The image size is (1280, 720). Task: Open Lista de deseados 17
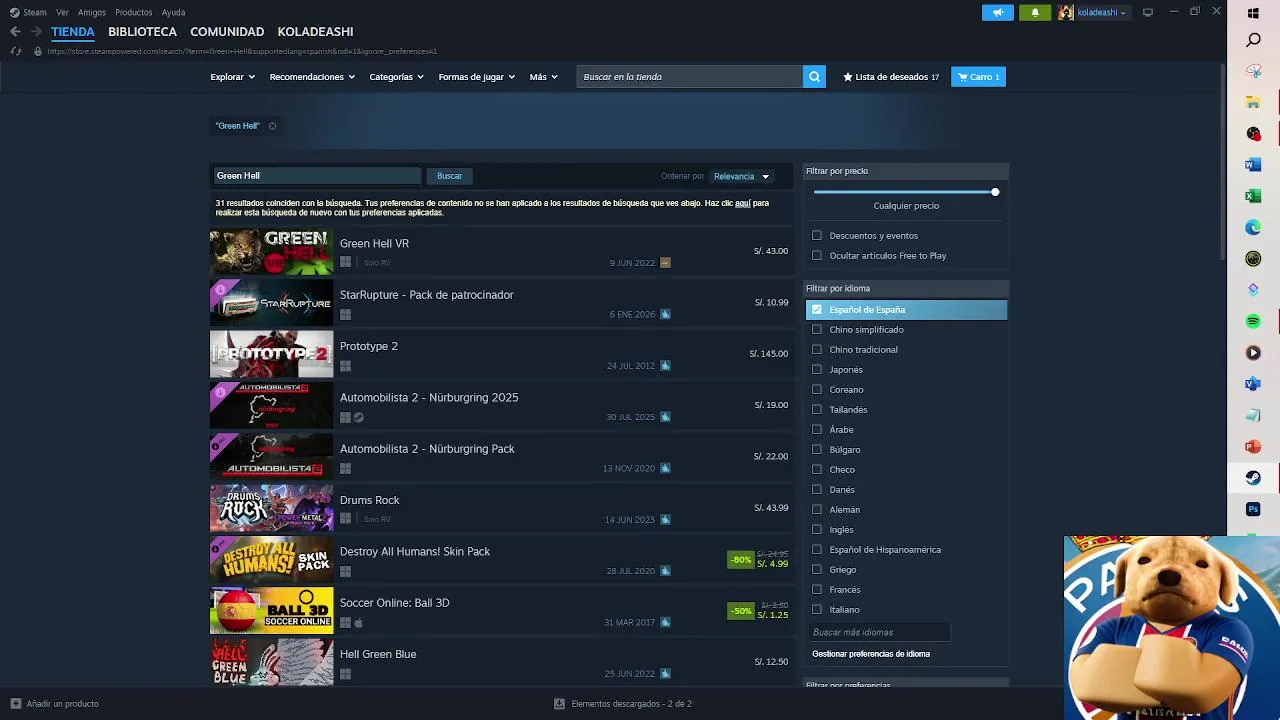click(891, 77)
